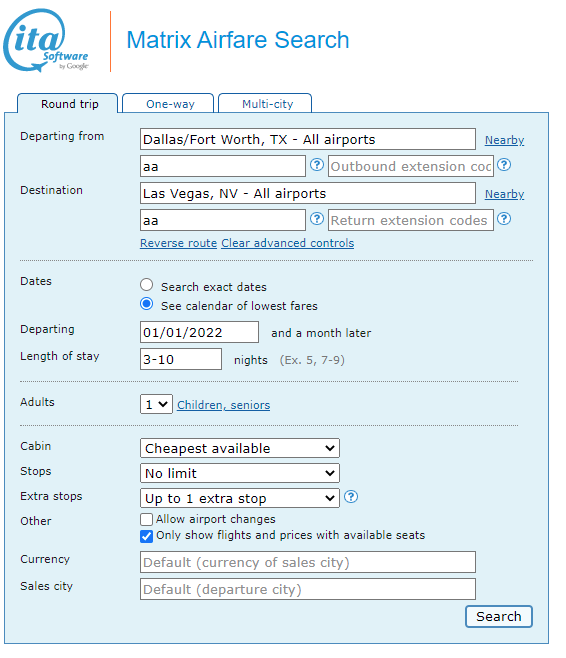Image resolution: width=566 pixels, height=658 pixels.
Task: Expand the Extra stops dropdown
Action: click(x=240, y=498)
